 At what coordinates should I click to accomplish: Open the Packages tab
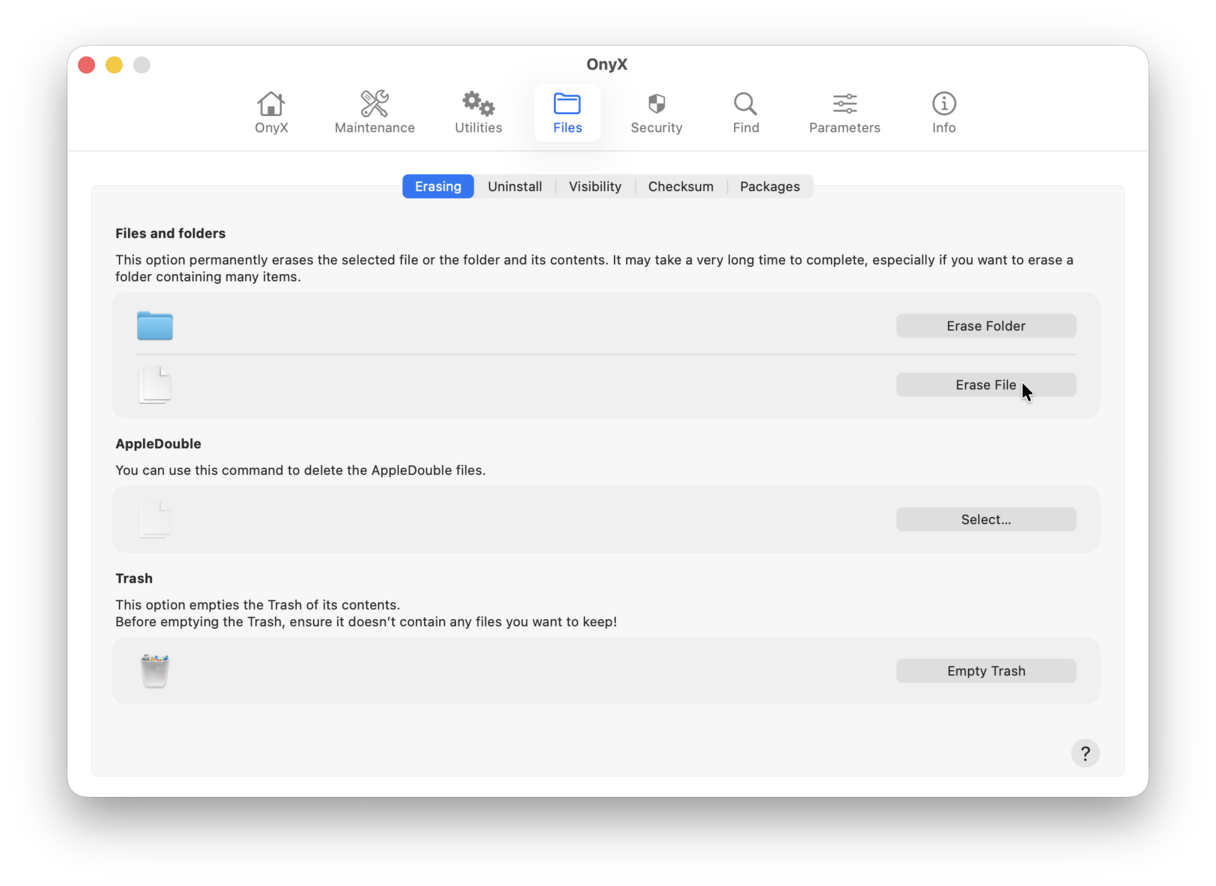coord(769,187)
